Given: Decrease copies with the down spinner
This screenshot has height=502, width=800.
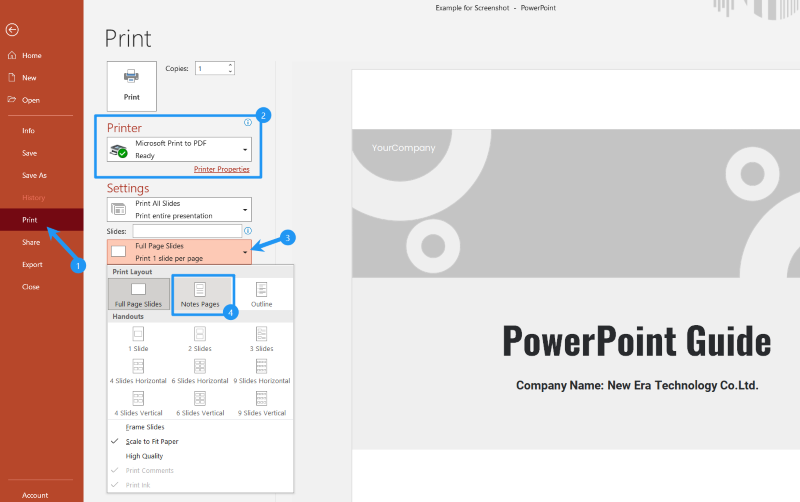Looking at the screenshot, I should (231, 71).
